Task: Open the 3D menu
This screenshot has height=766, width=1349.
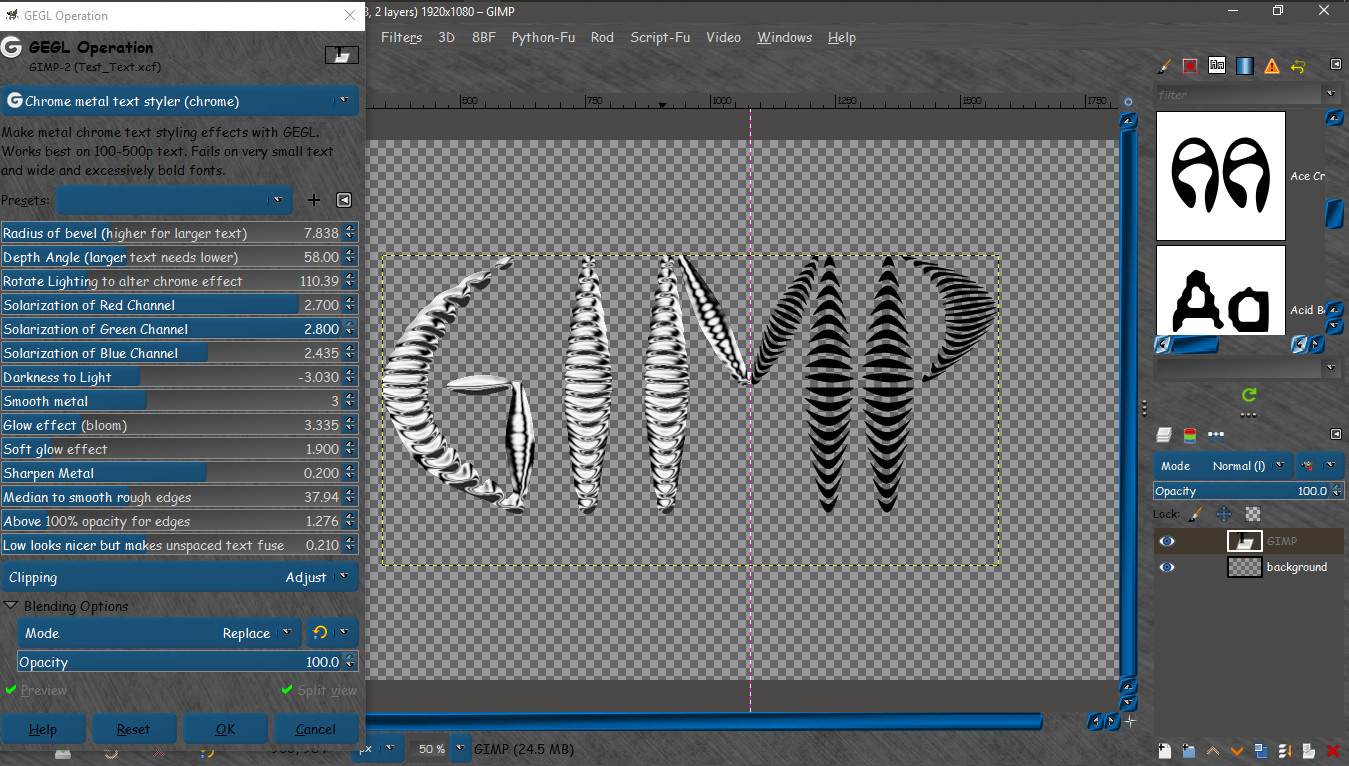Action: (x=446, y=37)
